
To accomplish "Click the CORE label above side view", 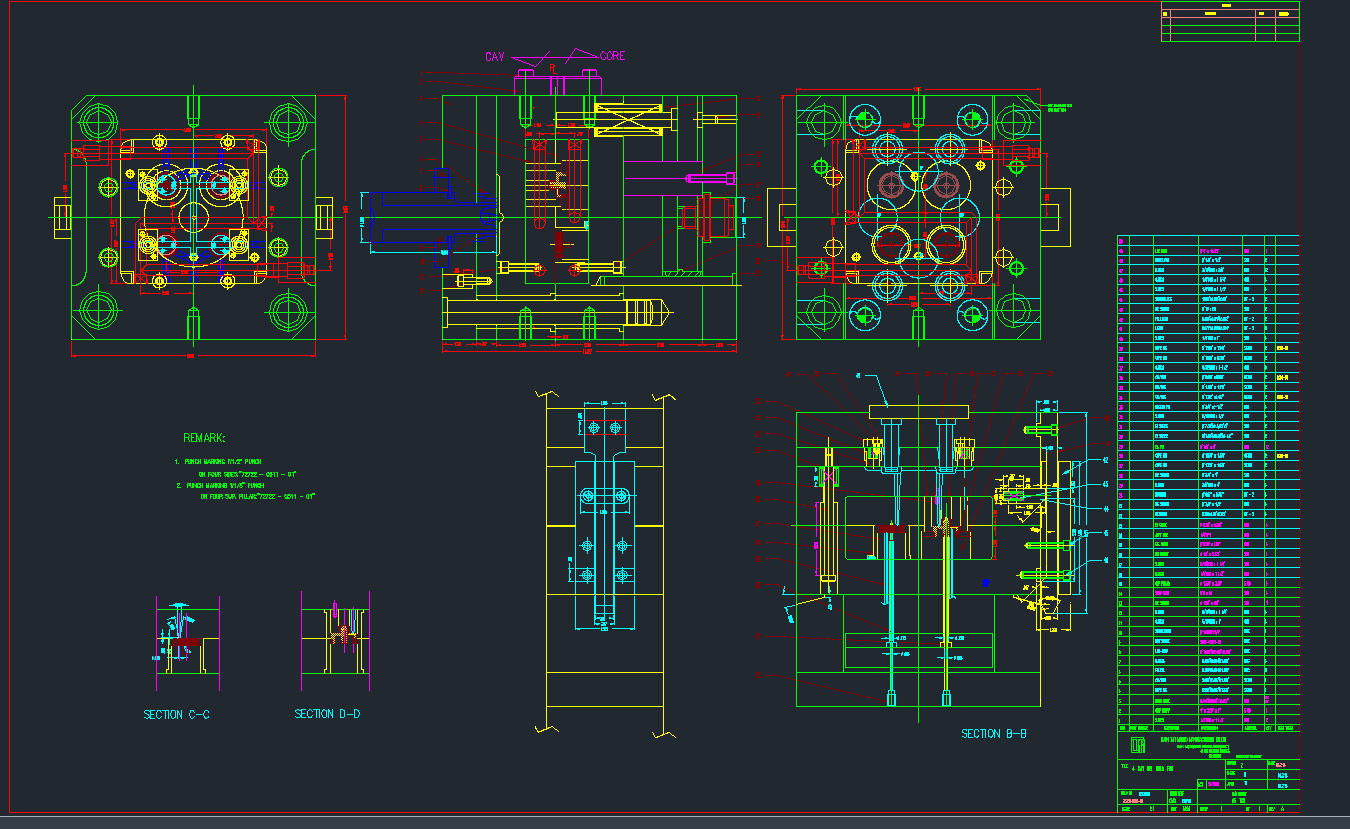I will [x=612, y=56].
